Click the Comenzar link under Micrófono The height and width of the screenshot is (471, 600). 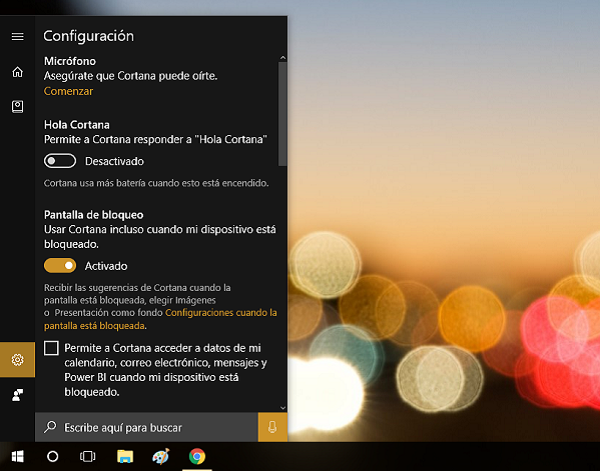[x=68, y=91]
